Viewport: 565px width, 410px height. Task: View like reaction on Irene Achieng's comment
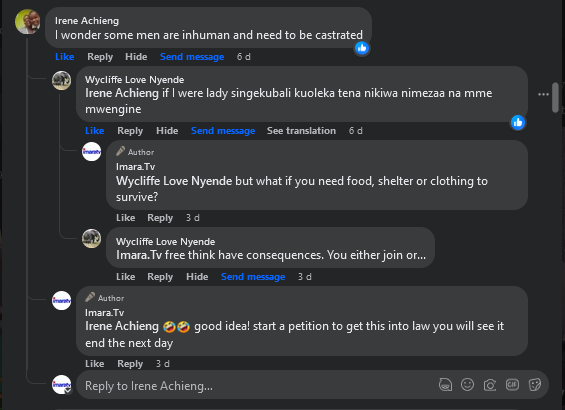pos(362,48)
